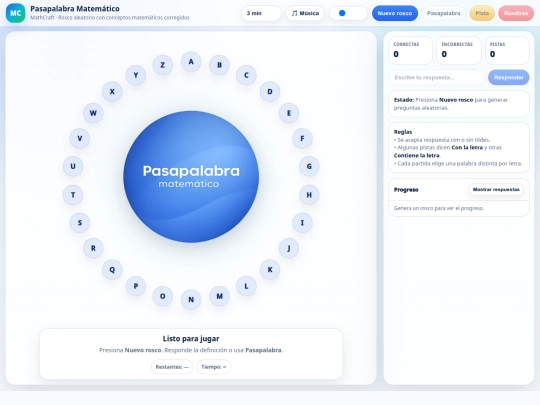
Task: Click the Tiempo counter pill
Action: coord(214,367)
